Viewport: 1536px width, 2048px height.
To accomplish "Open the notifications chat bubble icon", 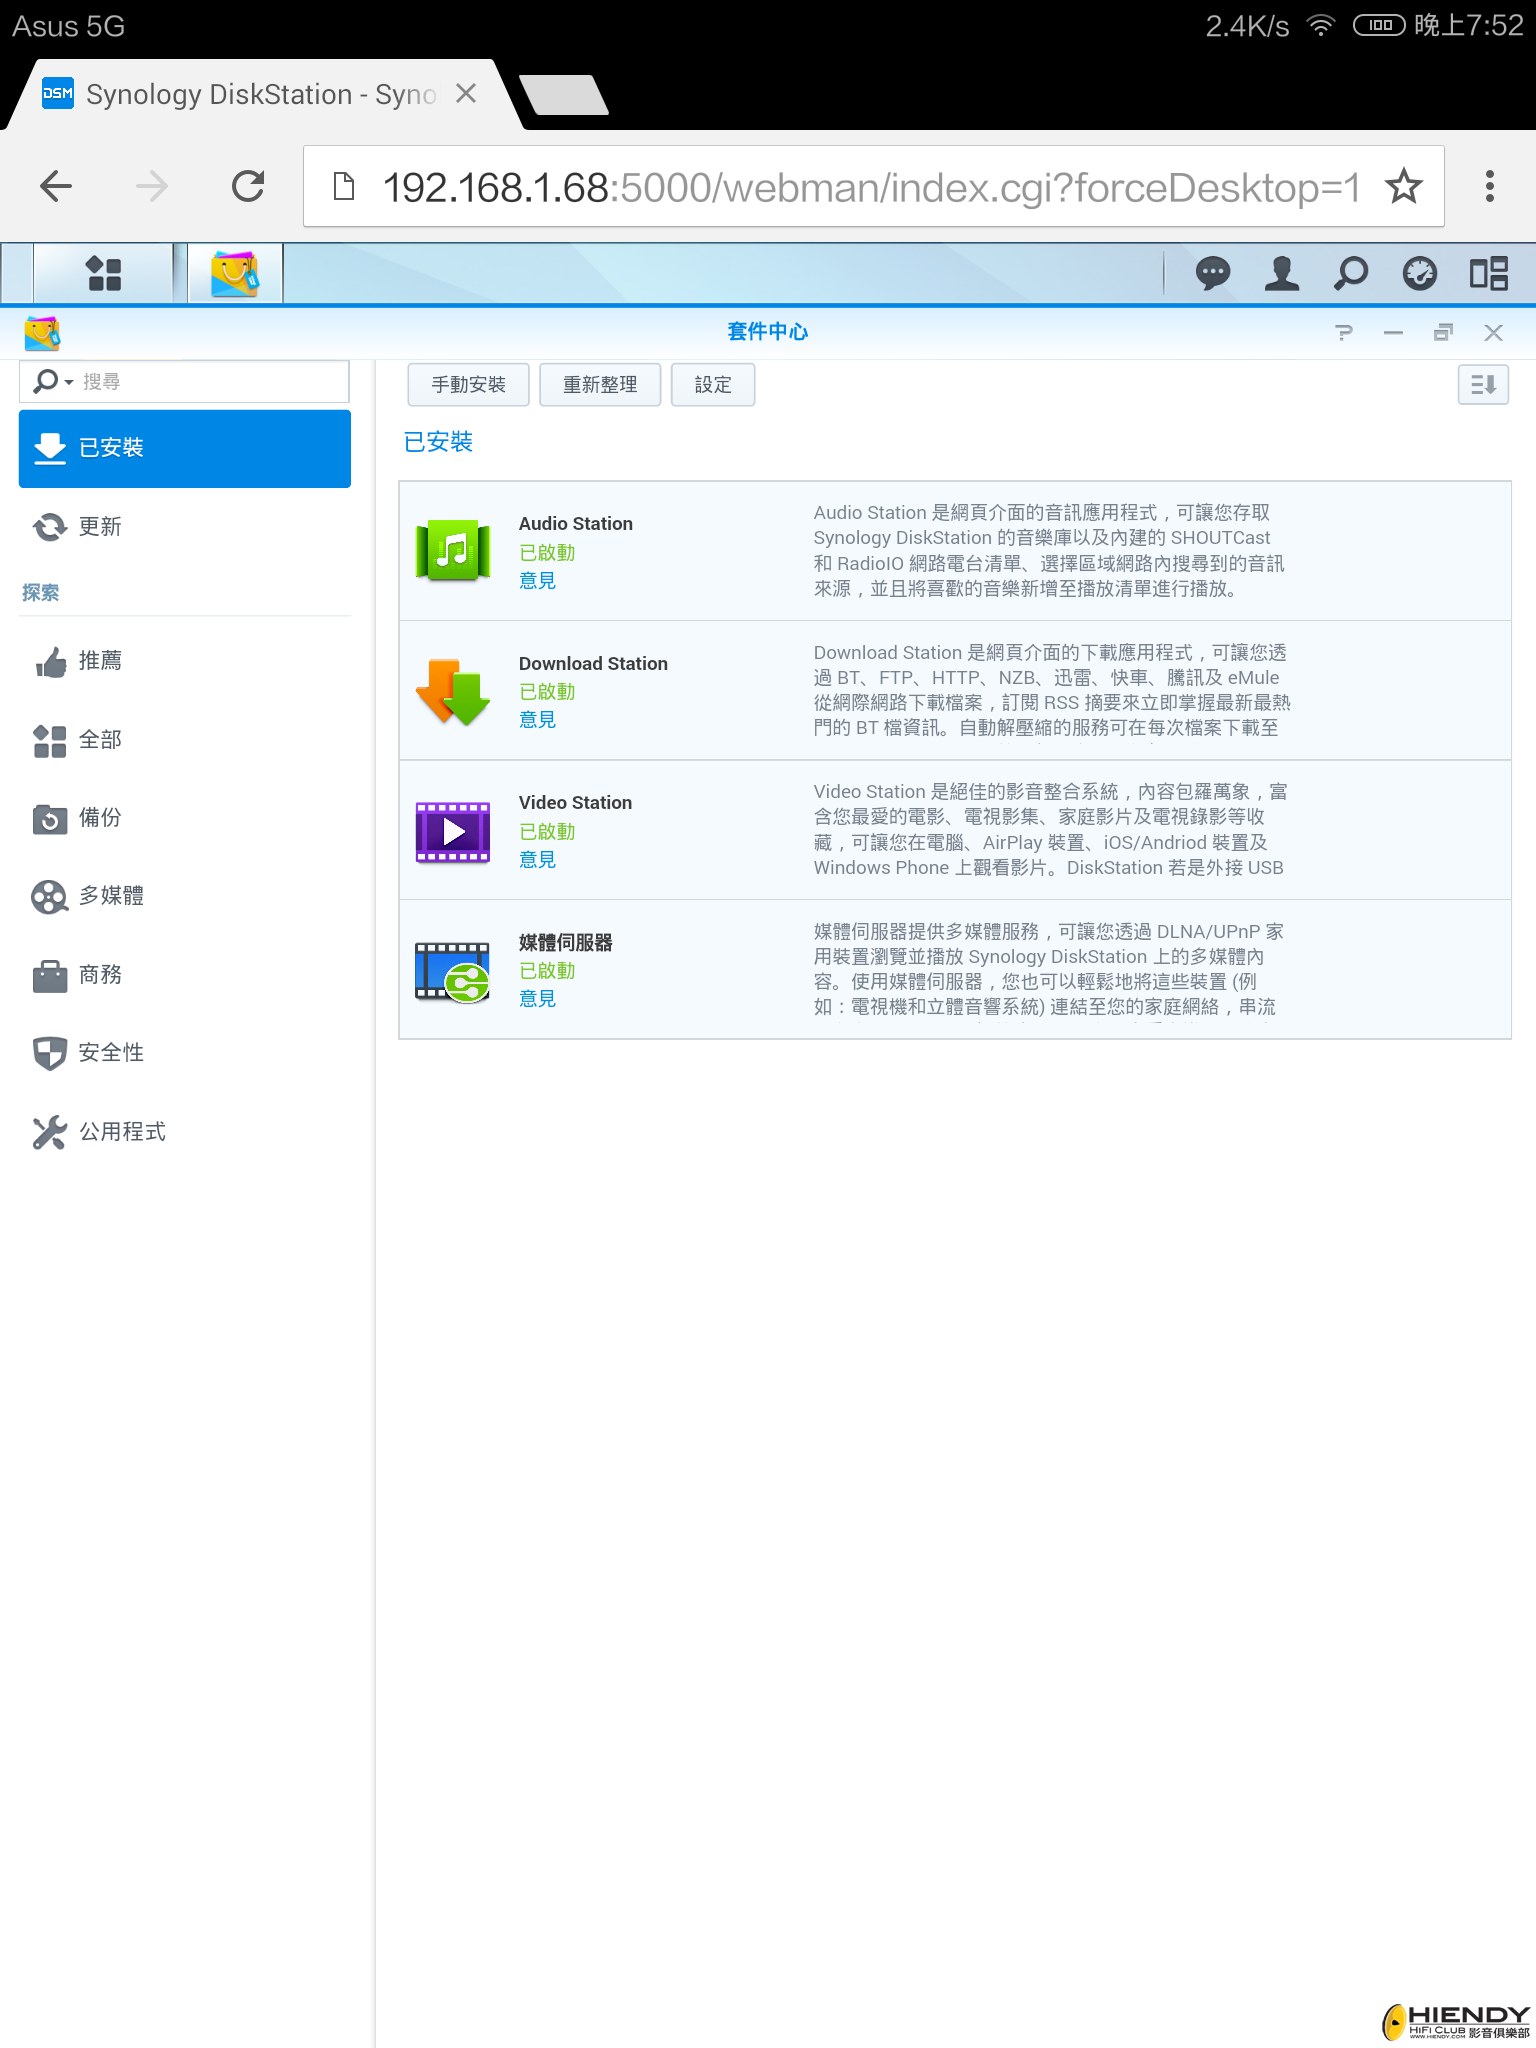I will point(1213,273).
